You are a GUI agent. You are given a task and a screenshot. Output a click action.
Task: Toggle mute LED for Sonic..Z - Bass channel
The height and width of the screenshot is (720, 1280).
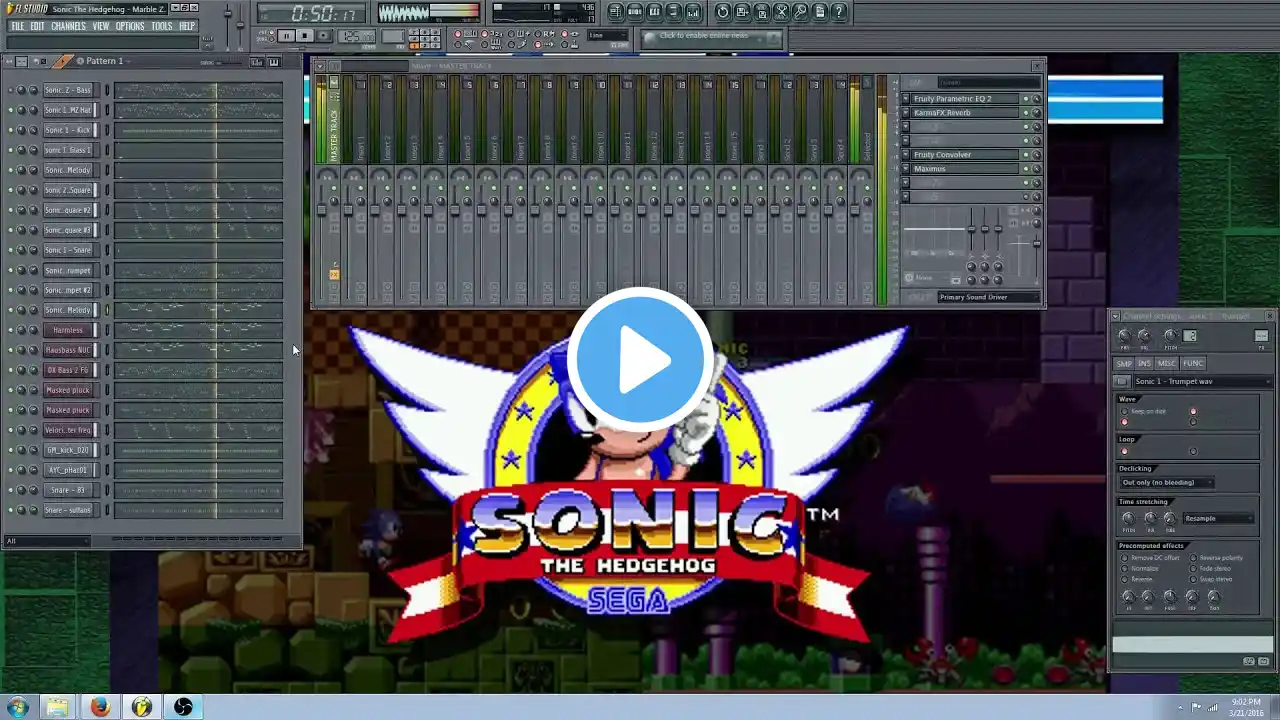pos(11,90)
